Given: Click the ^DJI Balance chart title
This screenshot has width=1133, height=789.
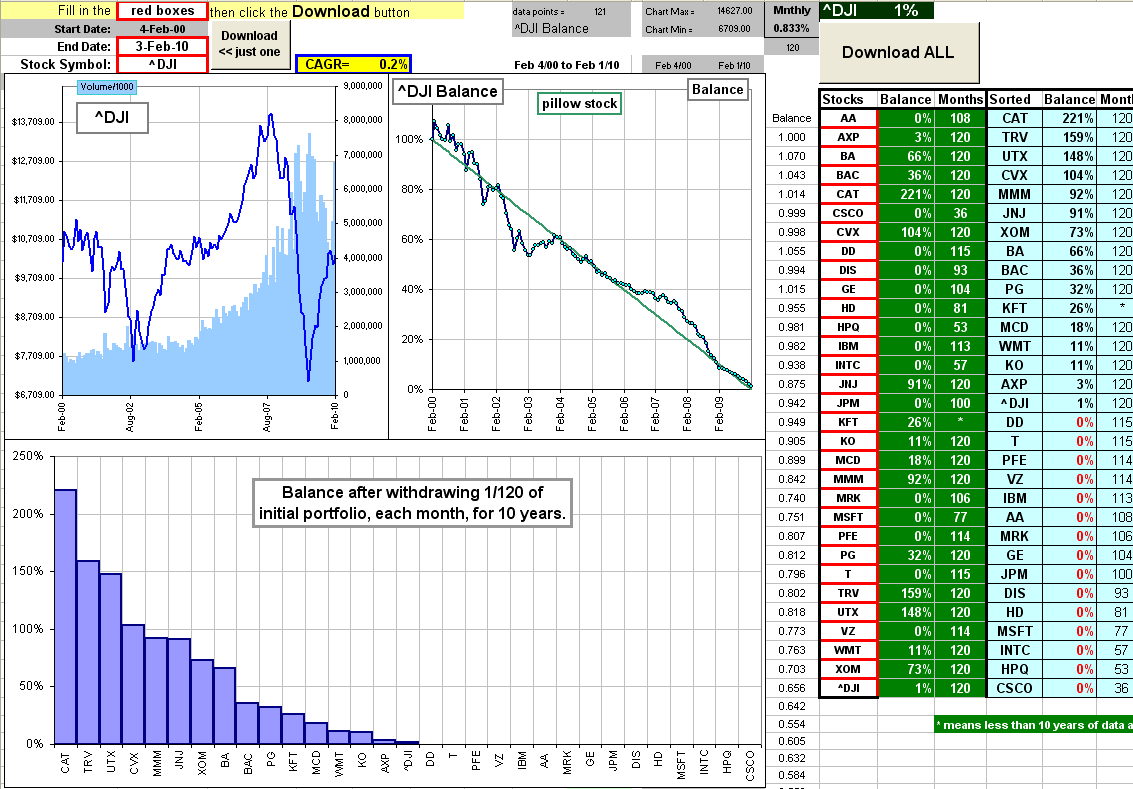Looking at the screenshot, I should click(x=447, y=92).
